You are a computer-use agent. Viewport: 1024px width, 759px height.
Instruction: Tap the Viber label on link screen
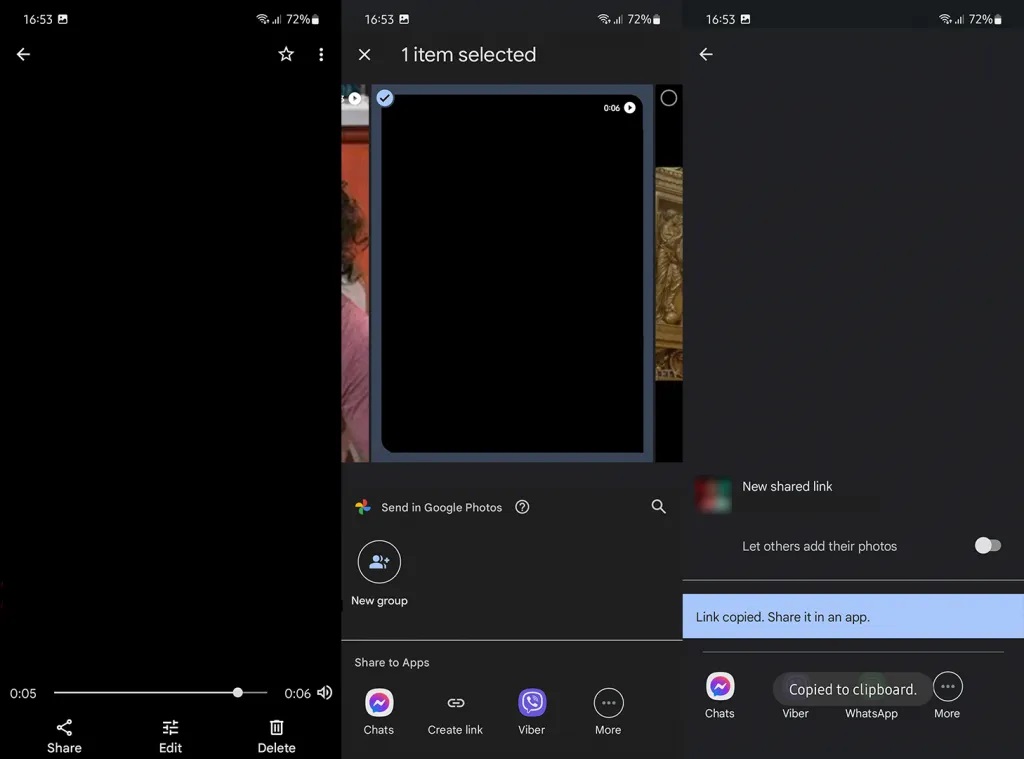[x=795, y=713]
